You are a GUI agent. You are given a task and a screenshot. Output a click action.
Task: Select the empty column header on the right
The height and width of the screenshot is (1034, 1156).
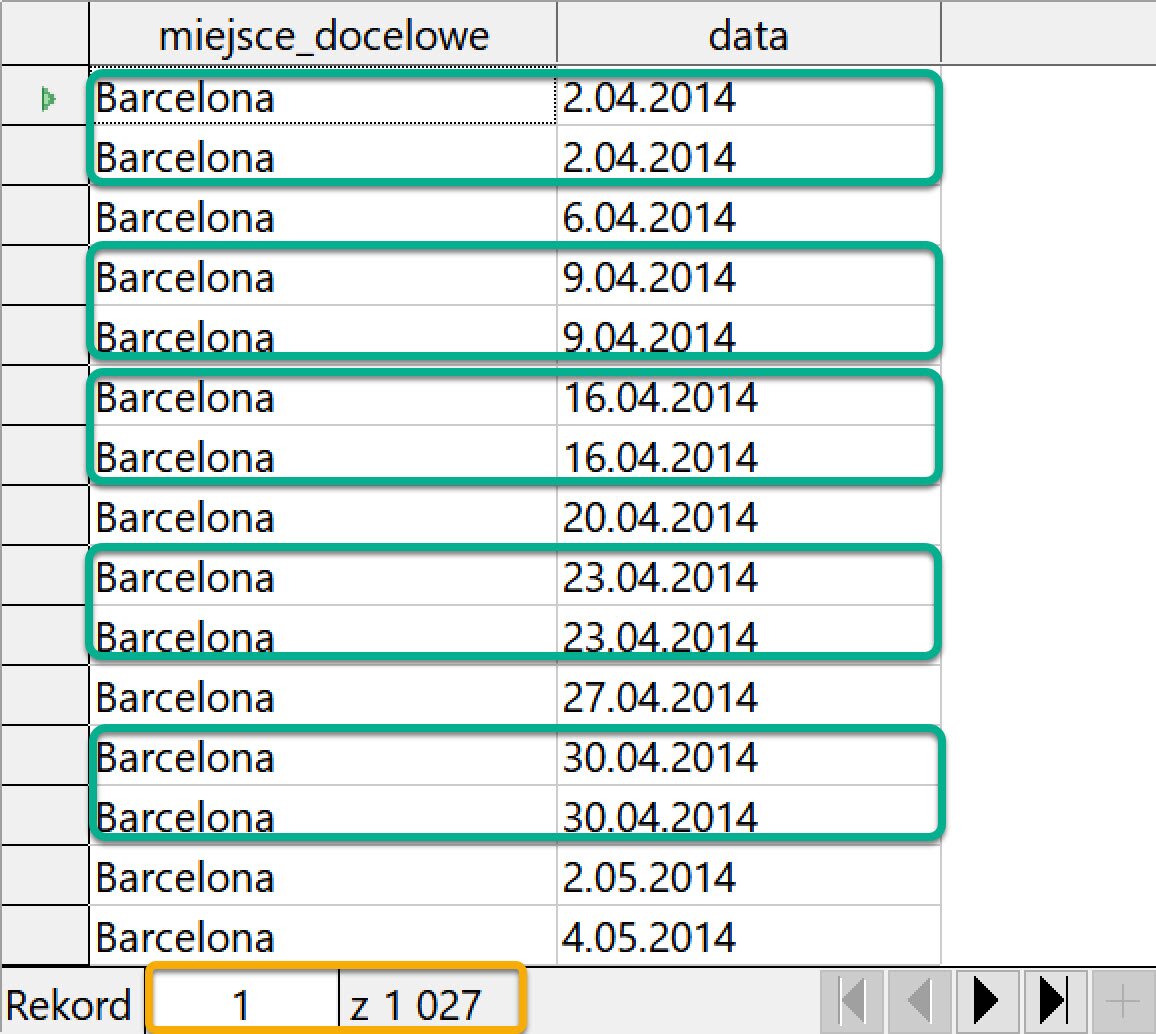point(1048,35)
